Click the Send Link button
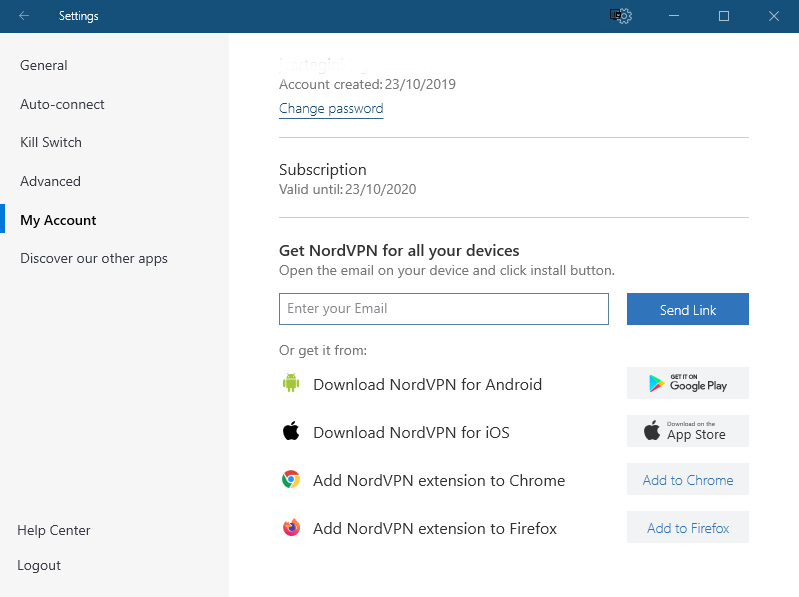Viewport: 799px width, 597px height. pos(688,309)
